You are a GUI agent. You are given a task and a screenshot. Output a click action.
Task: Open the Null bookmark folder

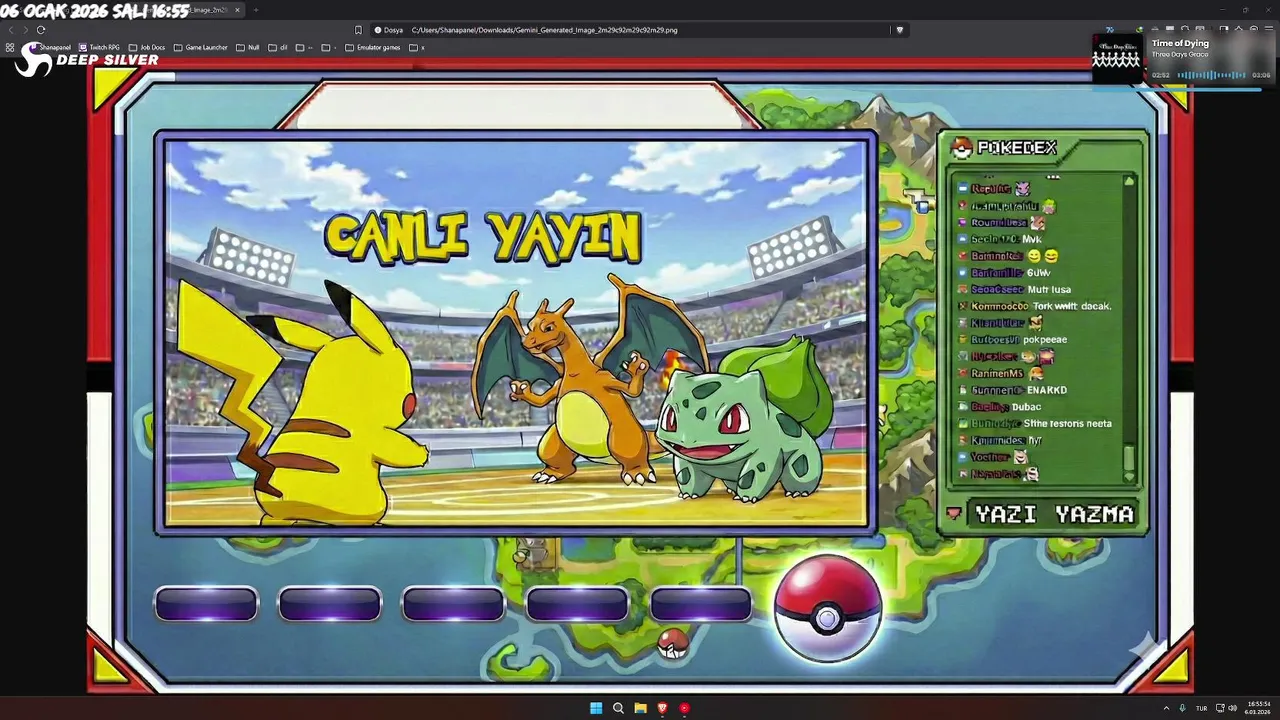(247, 47)
